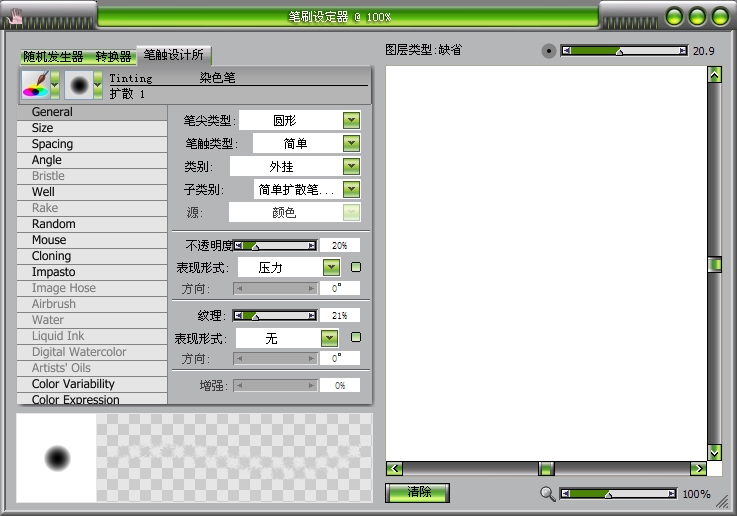The width and height of the screenshot is (737, 516).
Task: Click the 清除 clear button
Action: (417, 493)
